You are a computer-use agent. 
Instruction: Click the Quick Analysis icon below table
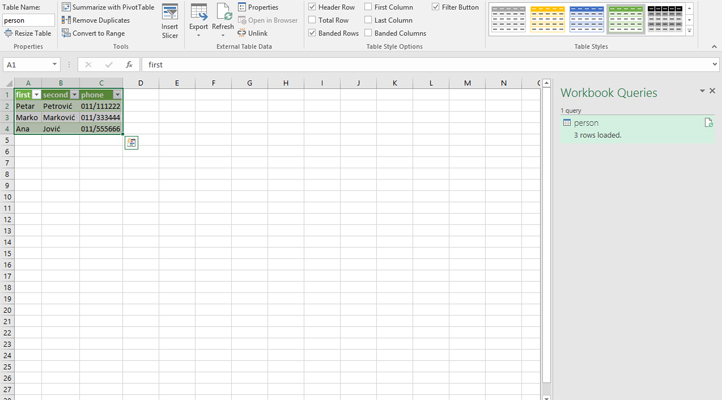point(131,143)
